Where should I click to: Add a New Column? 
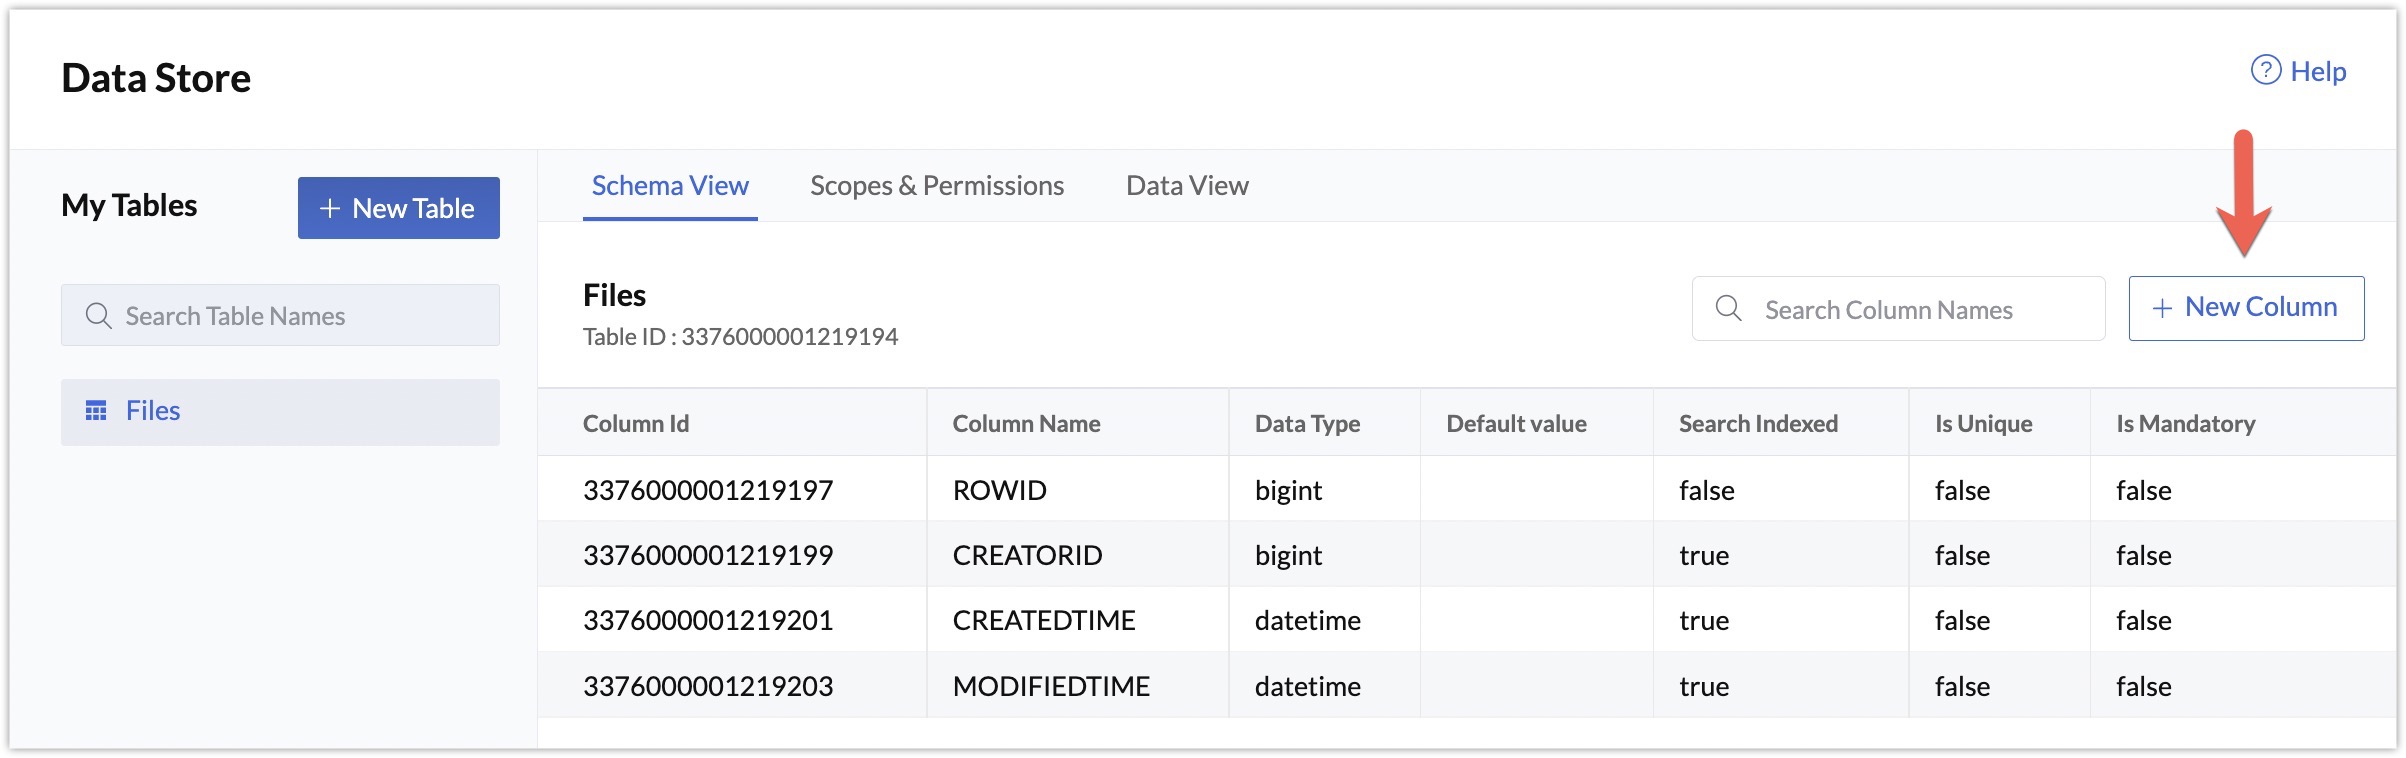[x=2246, y=308]
